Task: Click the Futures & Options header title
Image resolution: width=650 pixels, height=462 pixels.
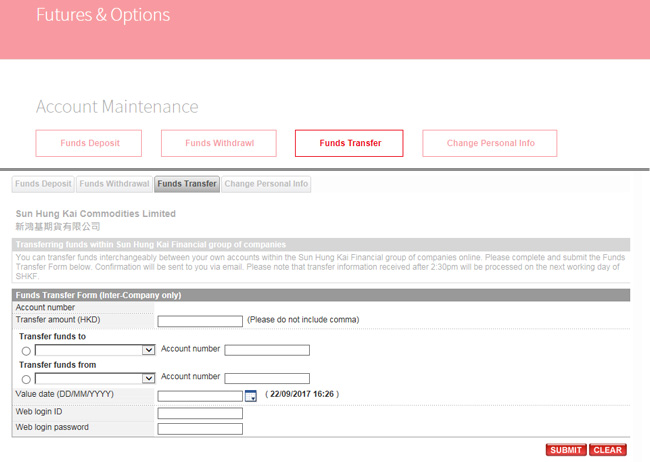Action: tap(103, 15)
